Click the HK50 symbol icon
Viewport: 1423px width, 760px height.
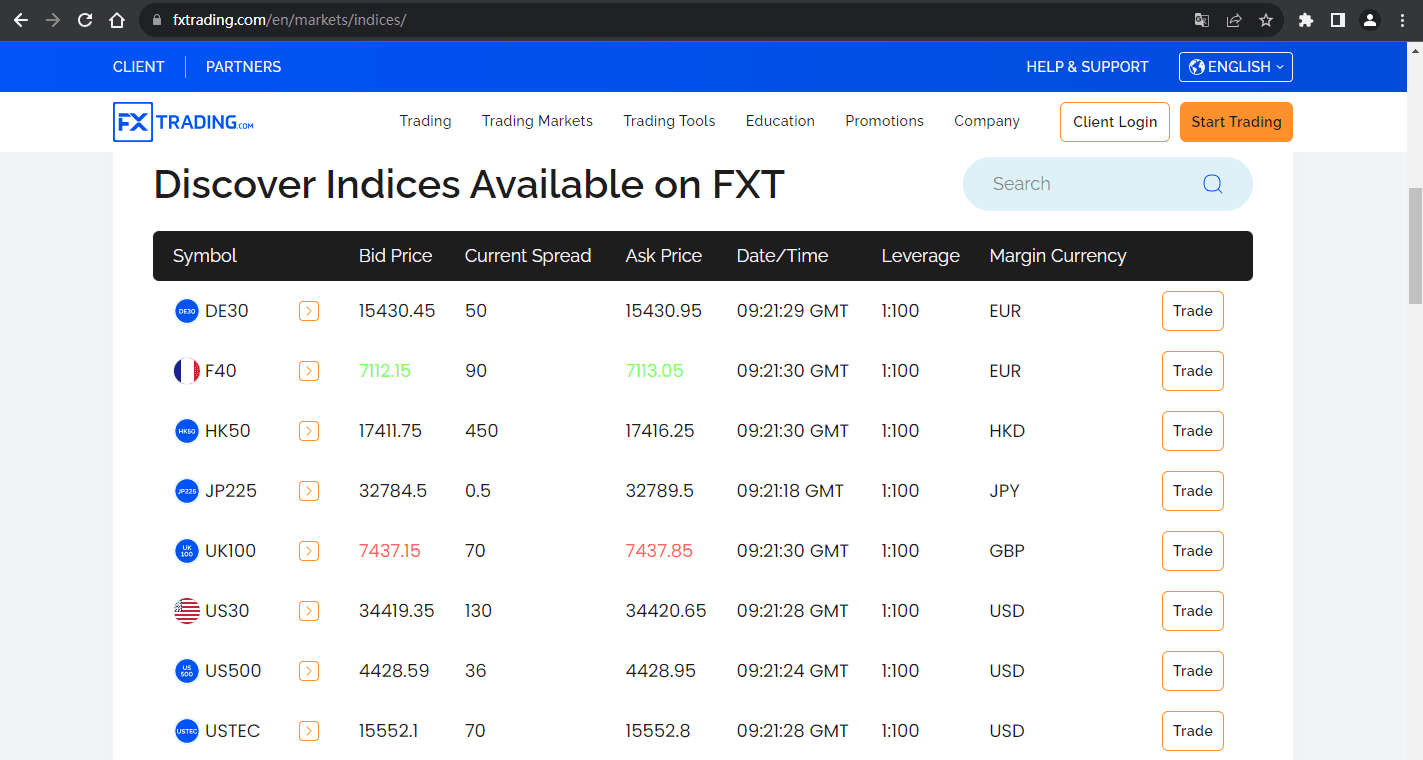[x=187, y=431]
